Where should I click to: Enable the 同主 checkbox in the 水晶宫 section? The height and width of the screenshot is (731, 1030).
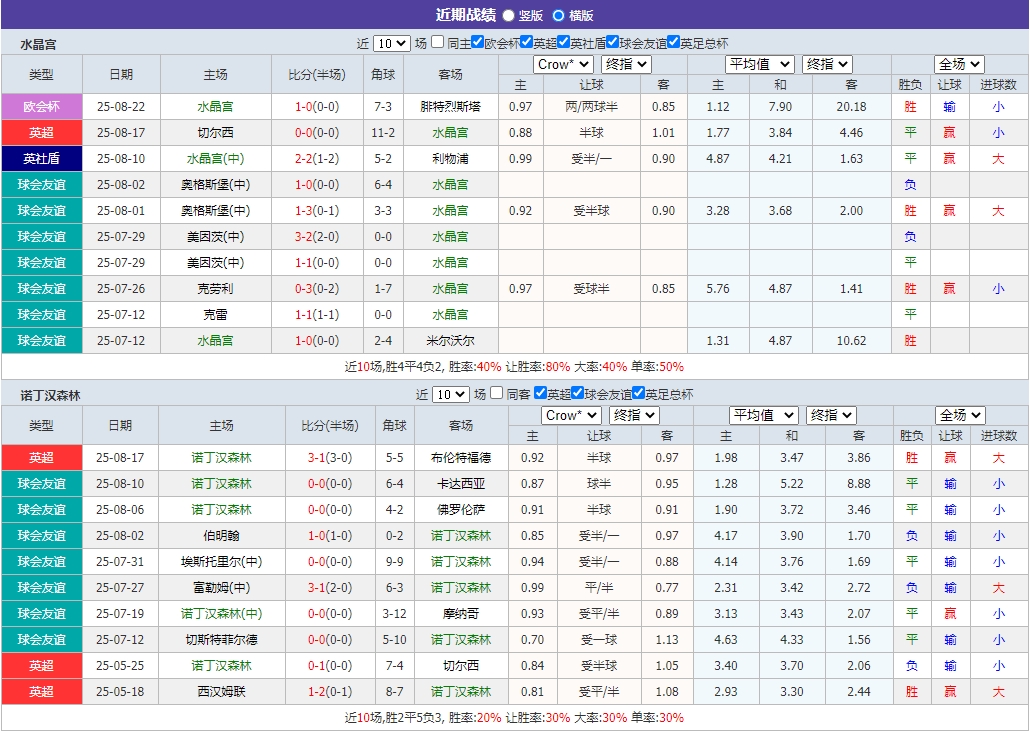pos(437,42)
